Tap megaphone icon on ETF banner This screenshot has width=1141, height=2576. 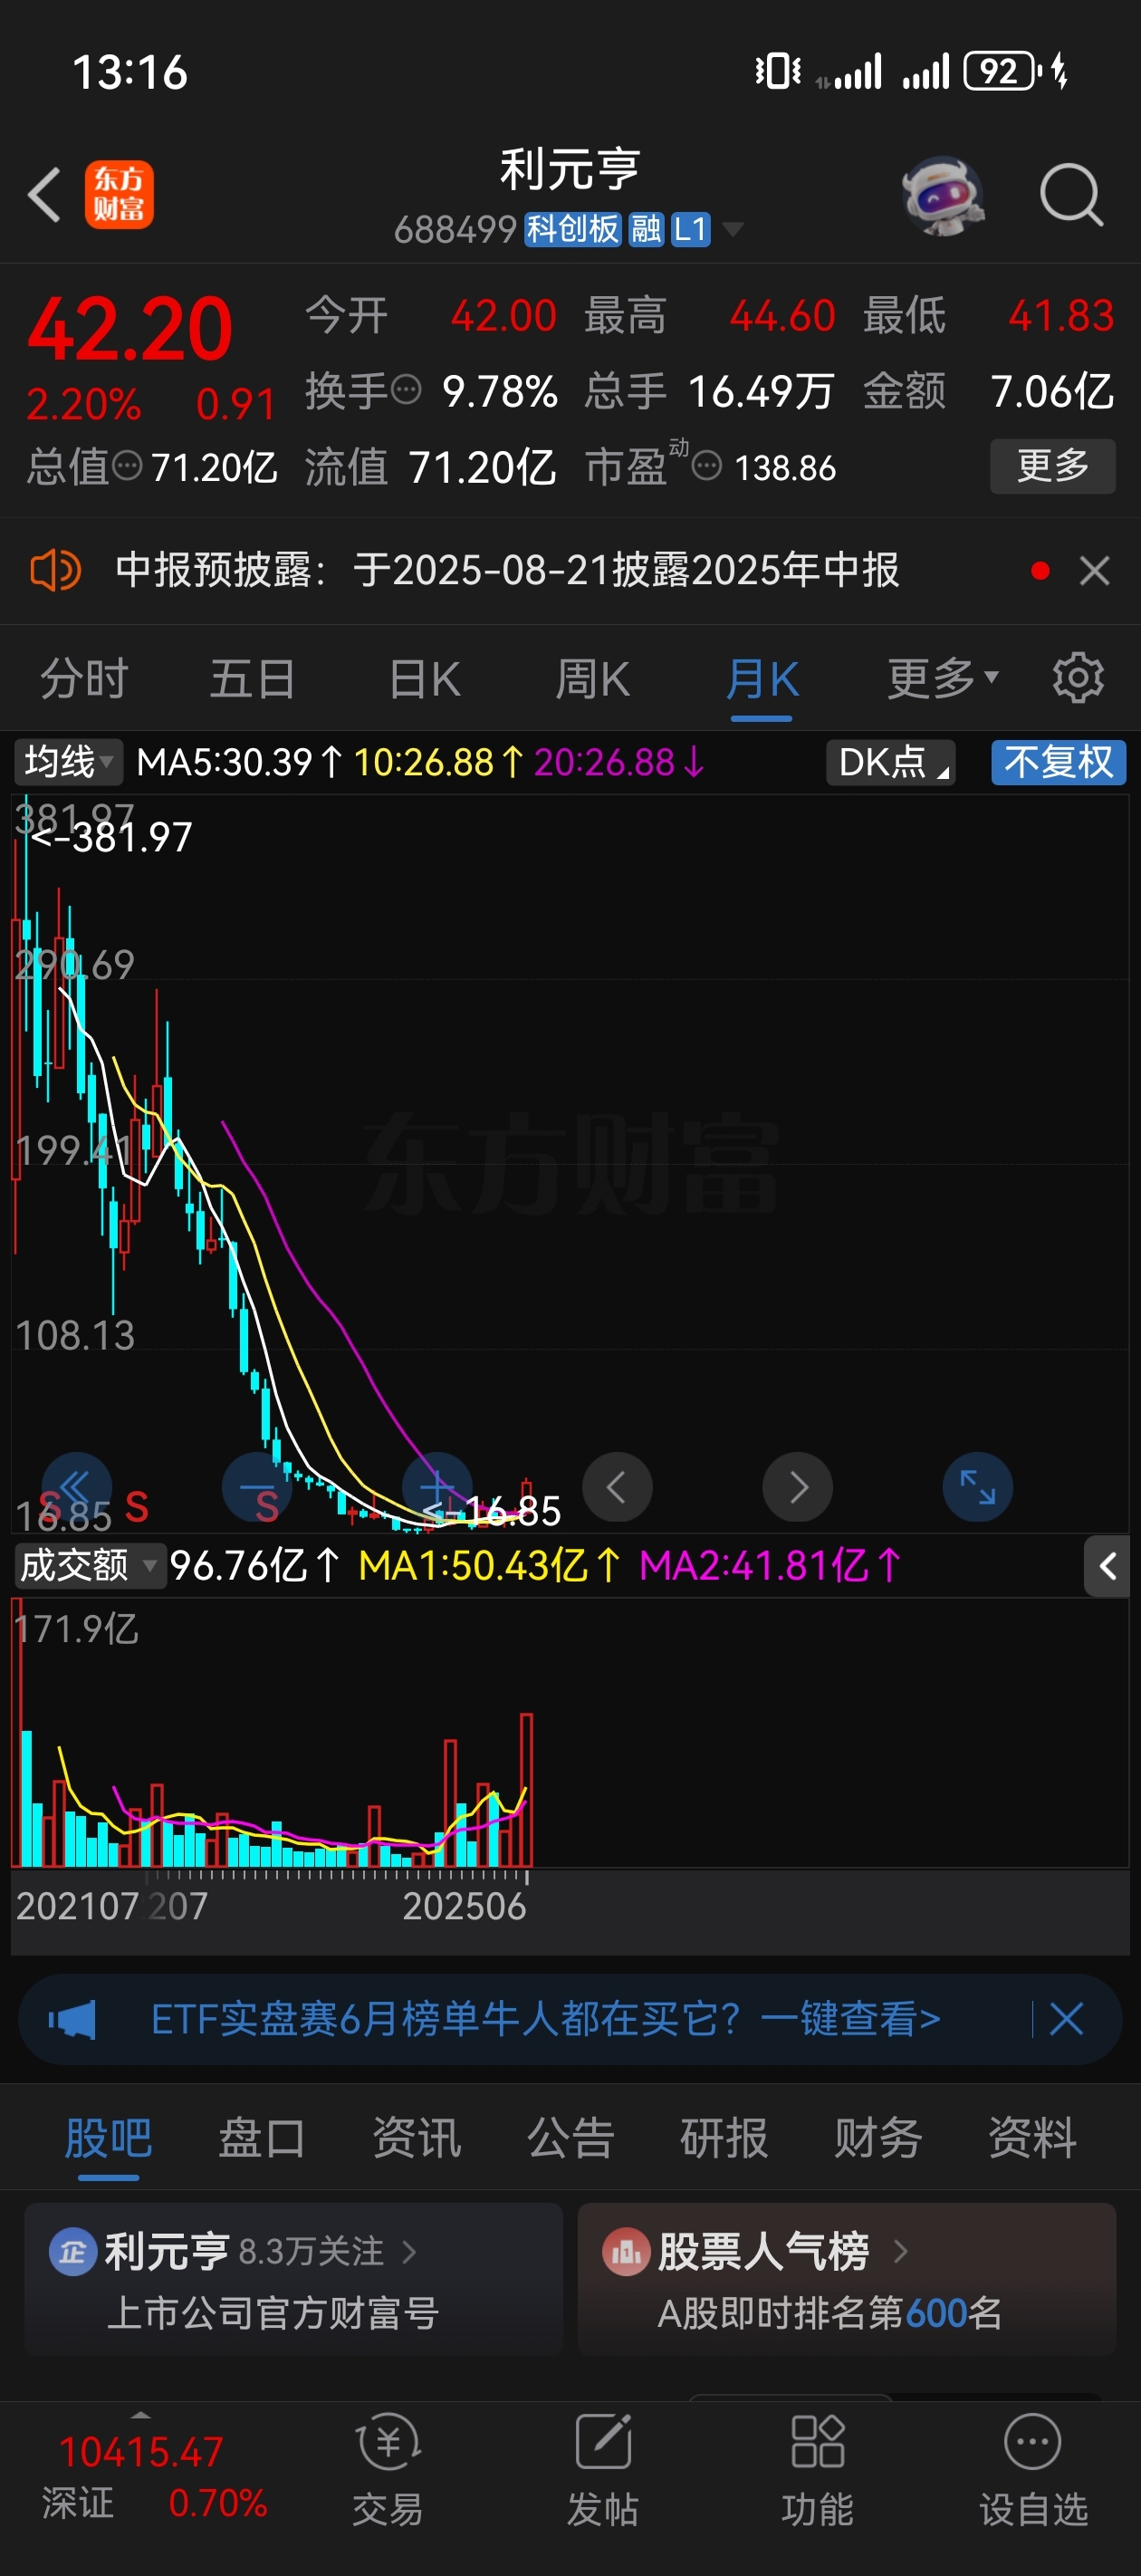(x=72, y=2019)
